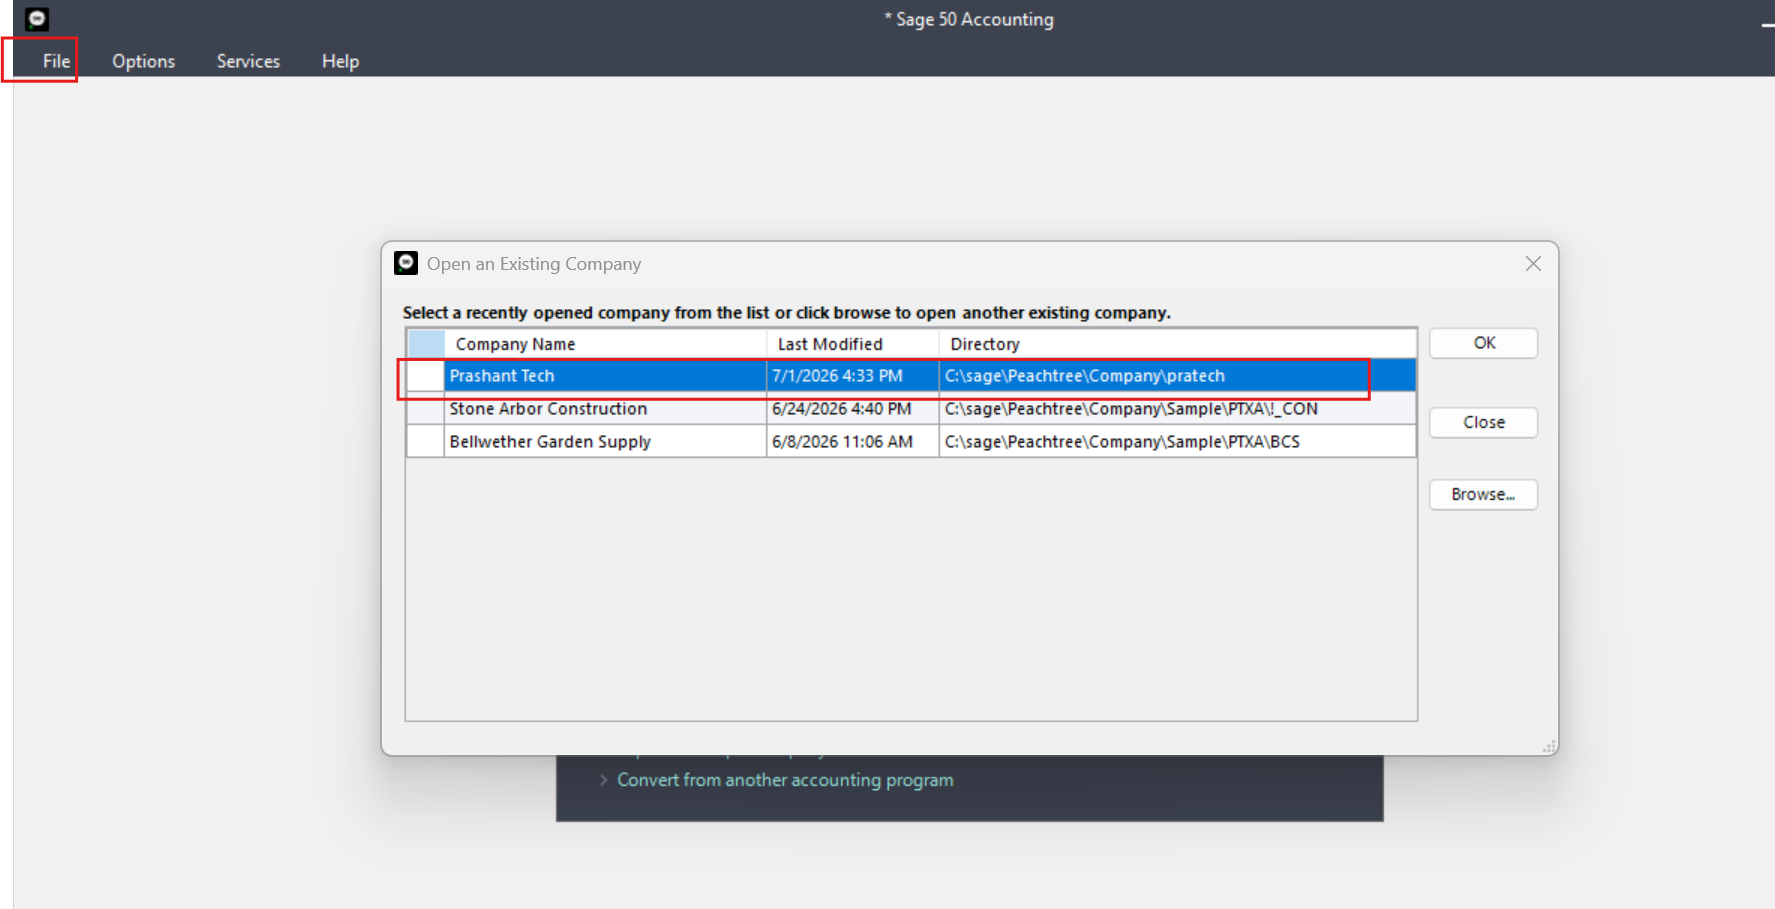Sort by Company Name column header

pos(605,344)
